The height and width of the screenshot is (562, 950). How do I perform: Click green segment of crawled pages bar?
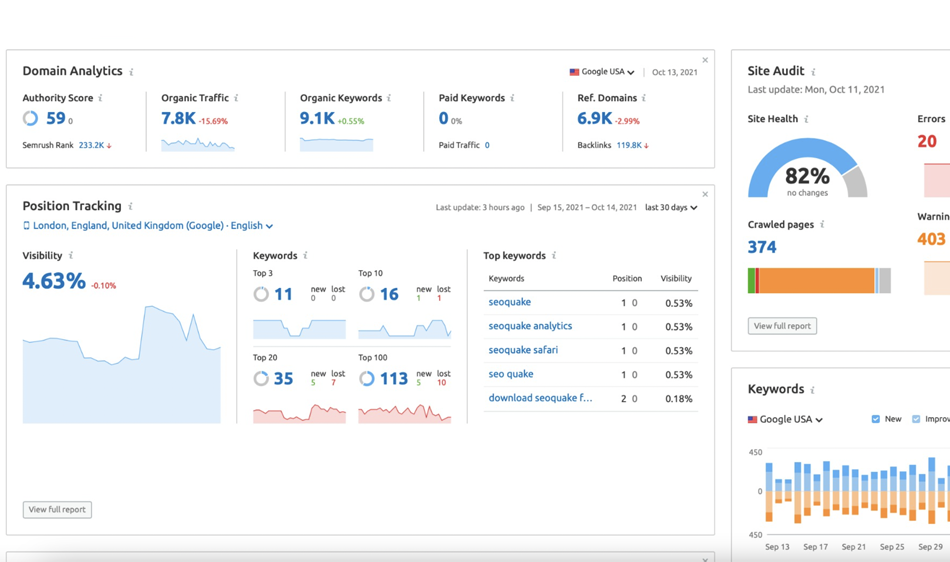click(x=751, y=281)
